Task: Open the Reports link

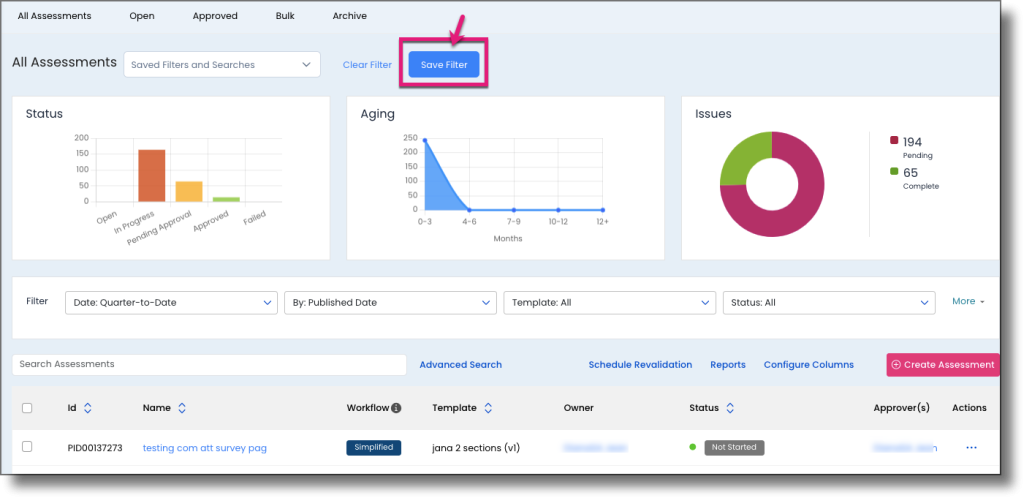Action: point(728,365)
